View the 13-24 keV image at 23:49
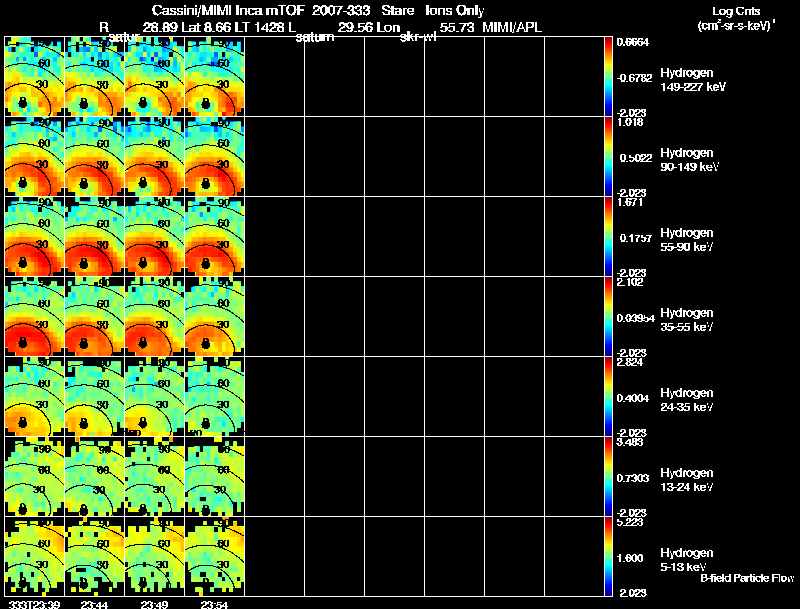800x609 pixels. pos(155,477)
